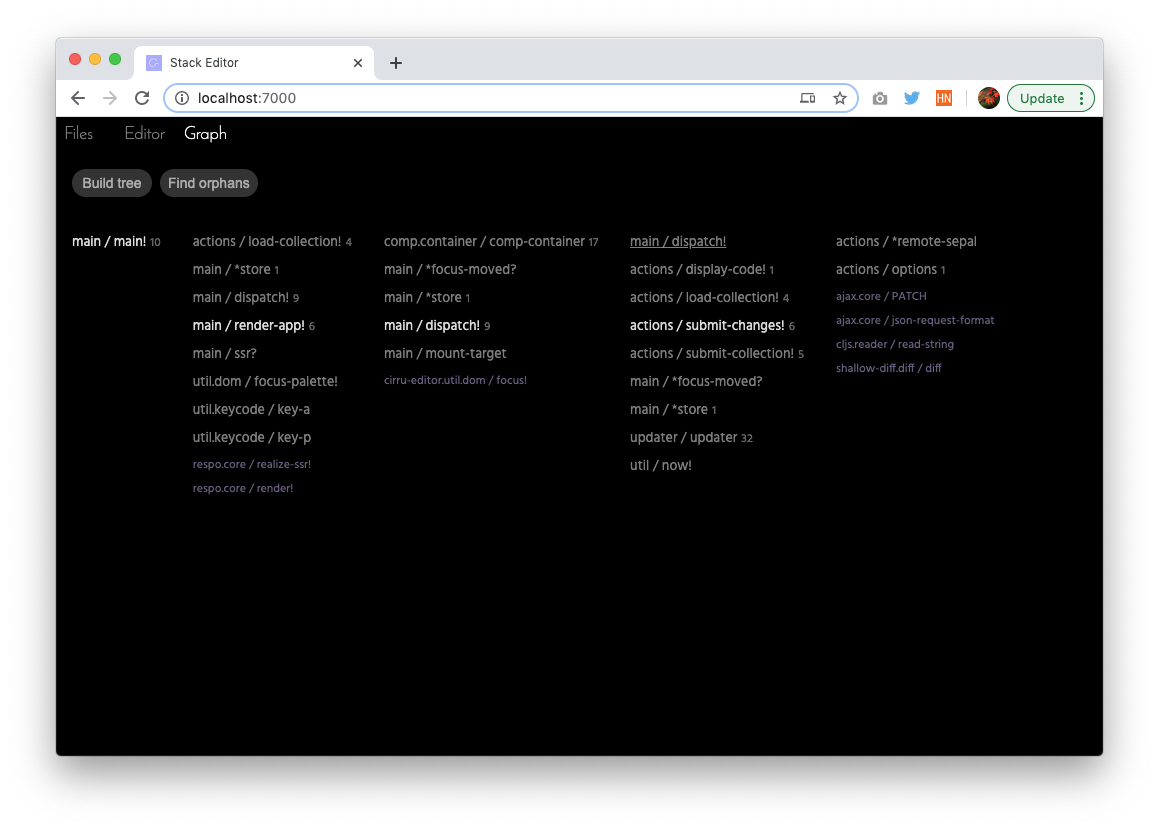Open Chrome's three-dot menu

(1081, 98)
